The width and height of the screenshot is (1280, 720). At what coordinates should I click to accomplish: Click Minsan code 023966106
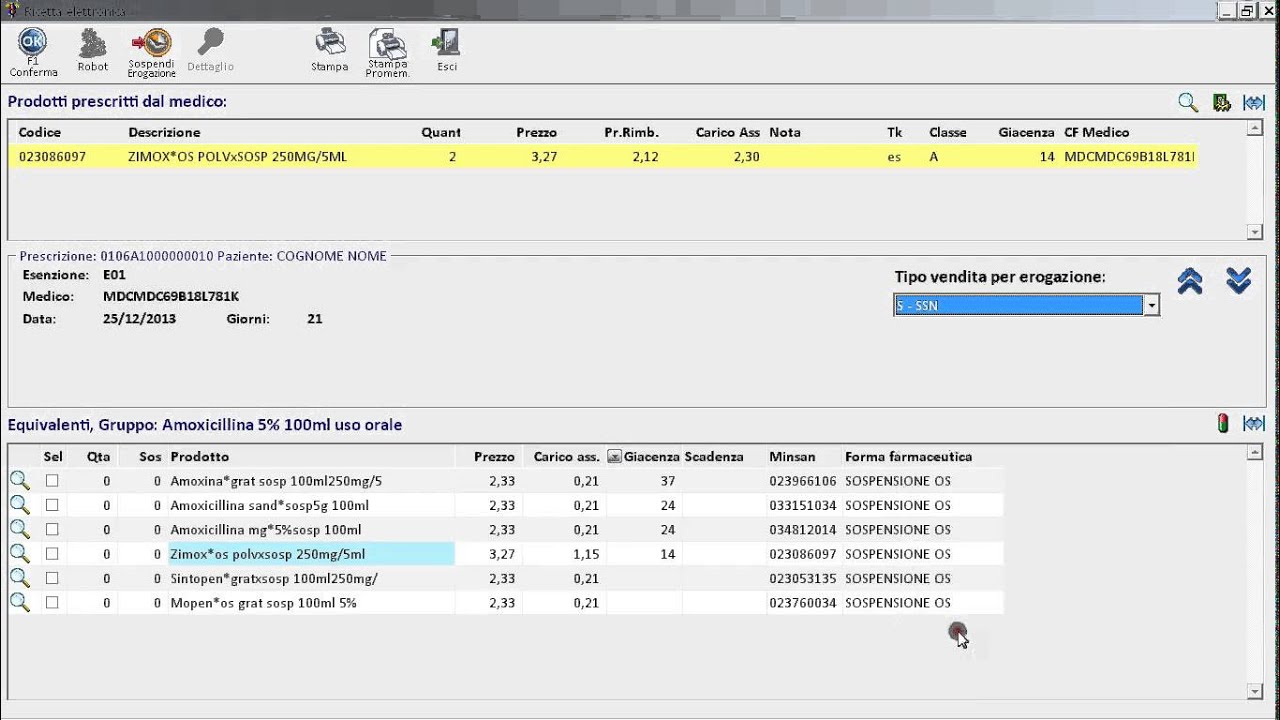pyautogui.click(x=802, y=481)
